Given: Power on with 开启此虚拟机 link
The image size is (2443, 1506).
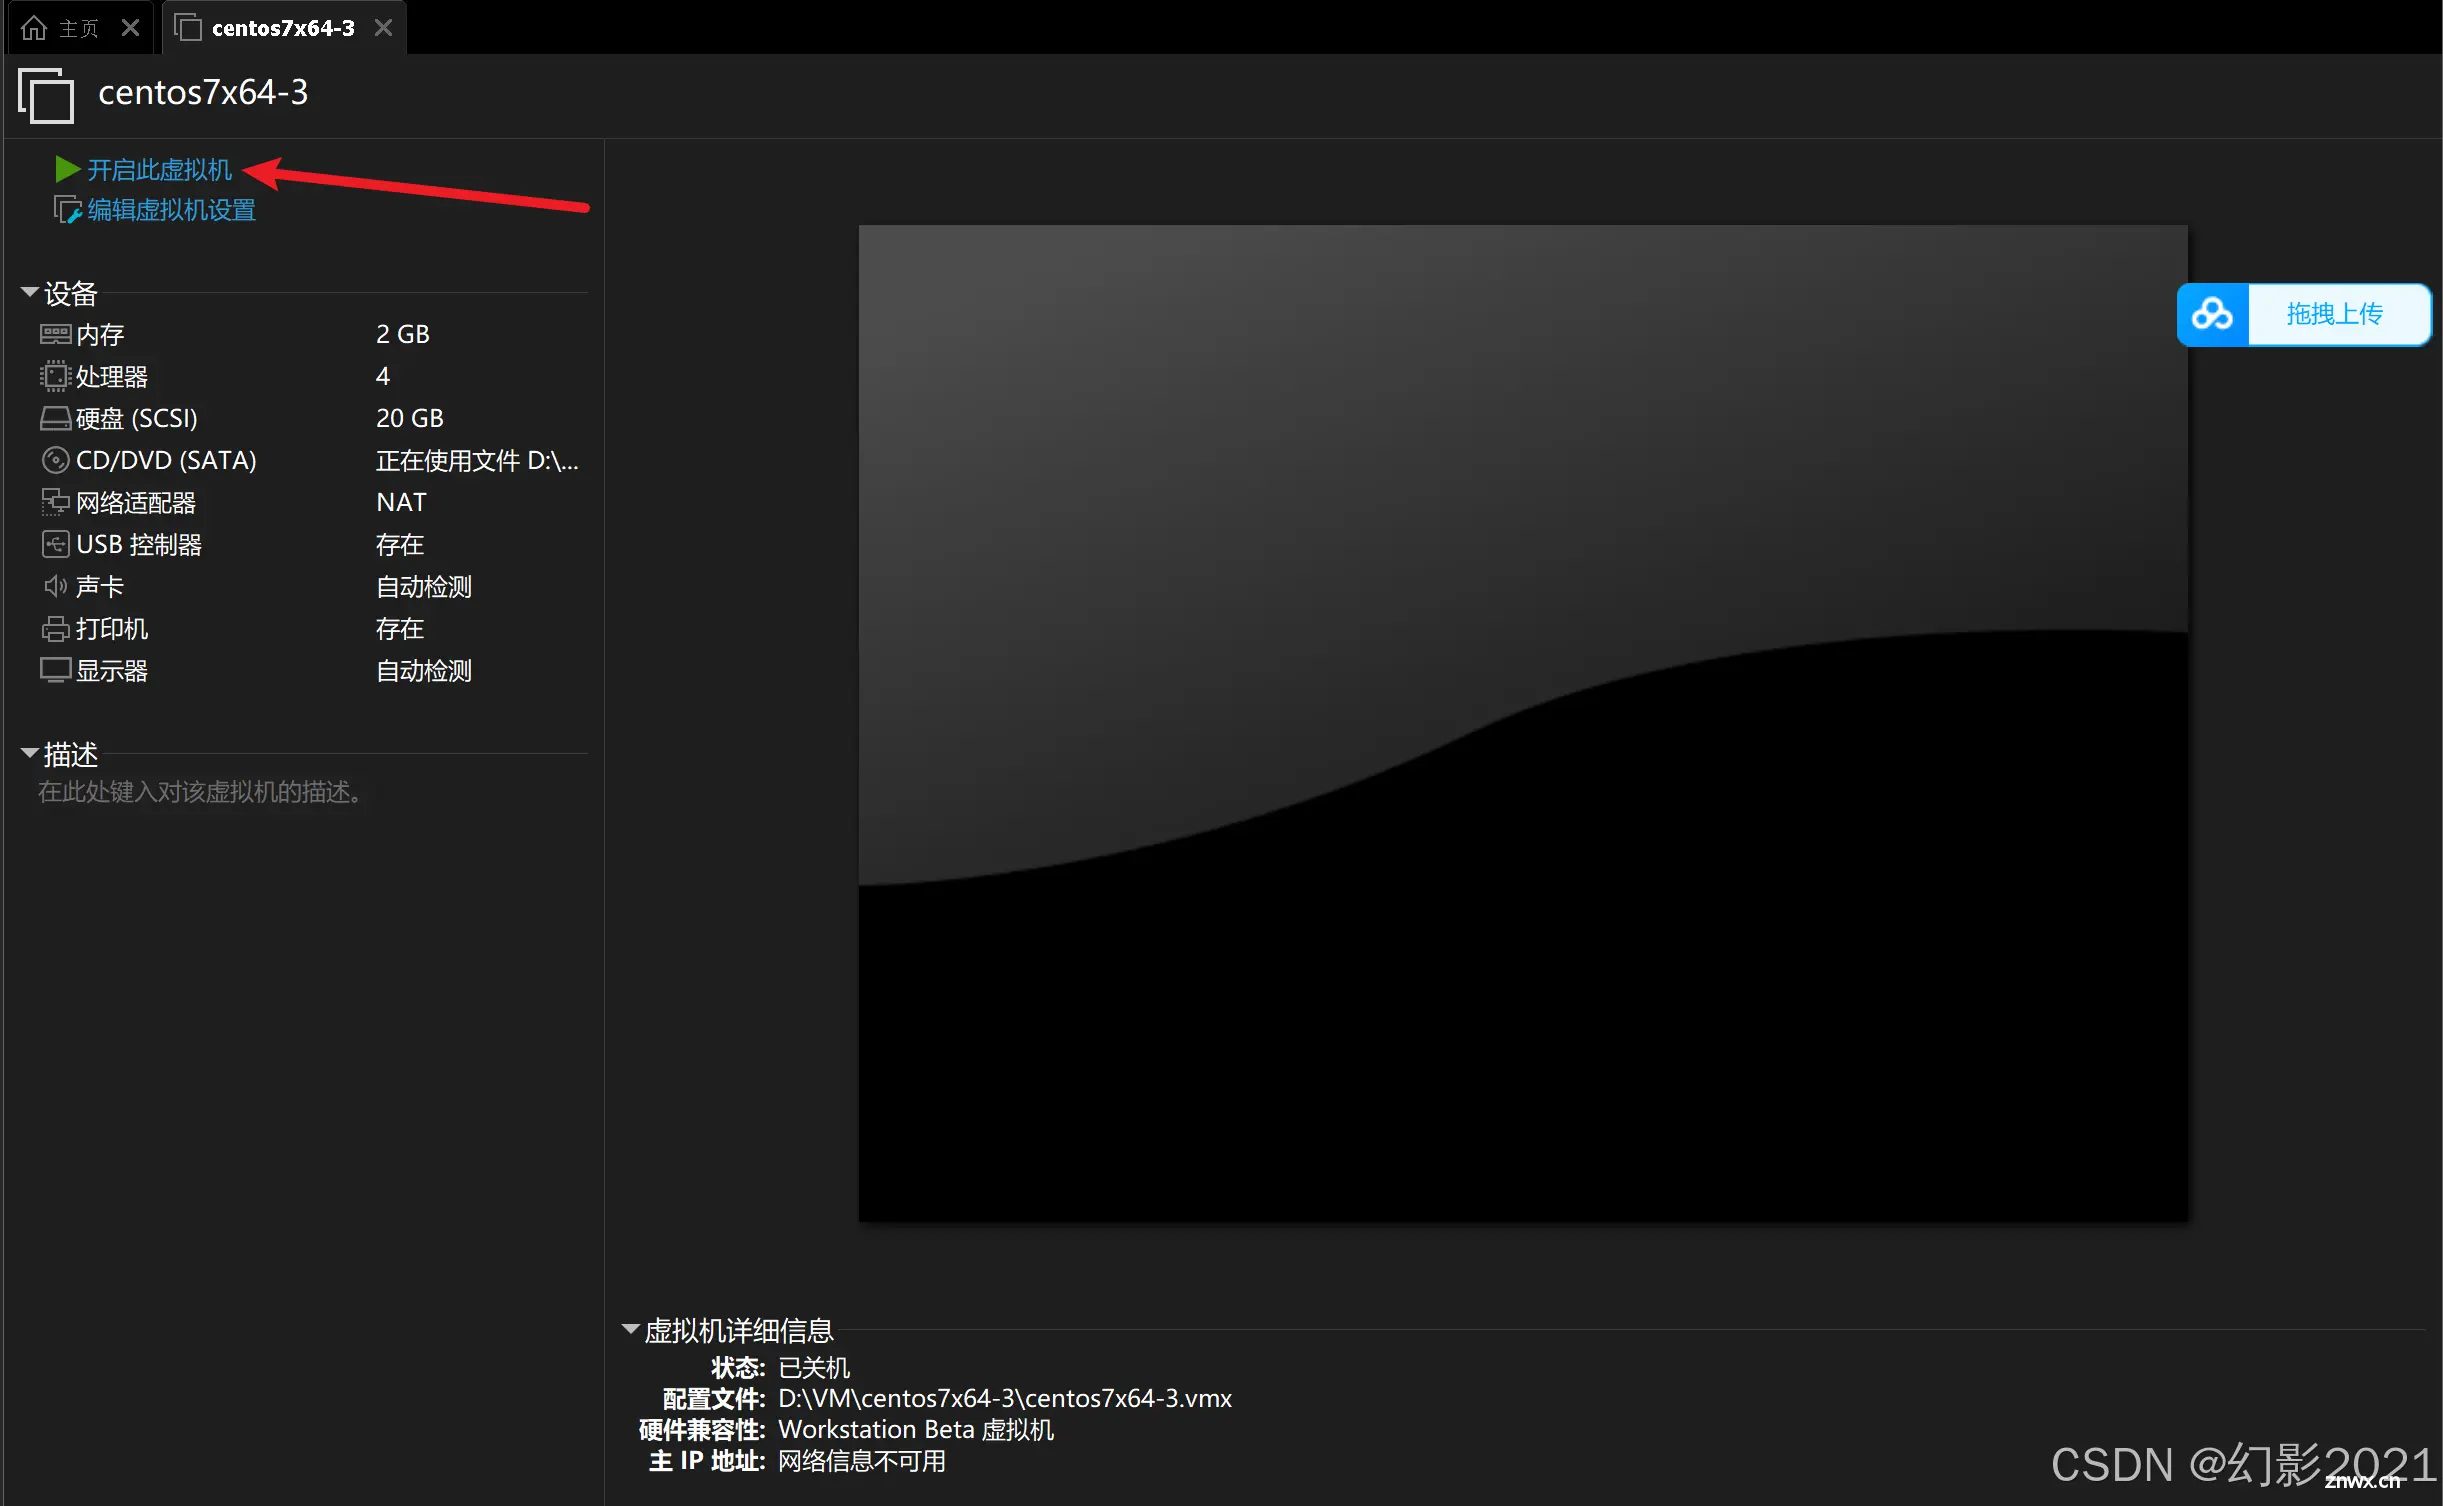Looking at the screenshot, I should pos(160,170).
